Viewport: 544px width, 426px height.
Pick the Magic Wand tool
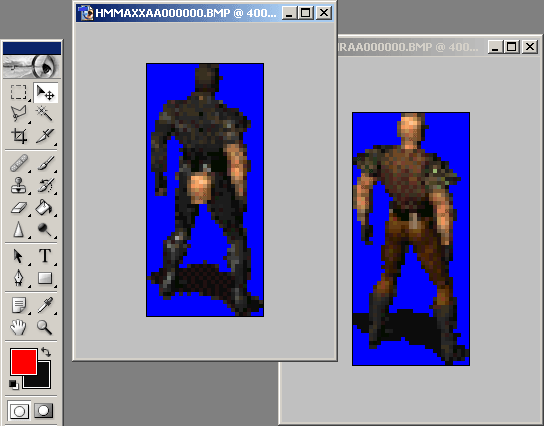pos(45,113)
